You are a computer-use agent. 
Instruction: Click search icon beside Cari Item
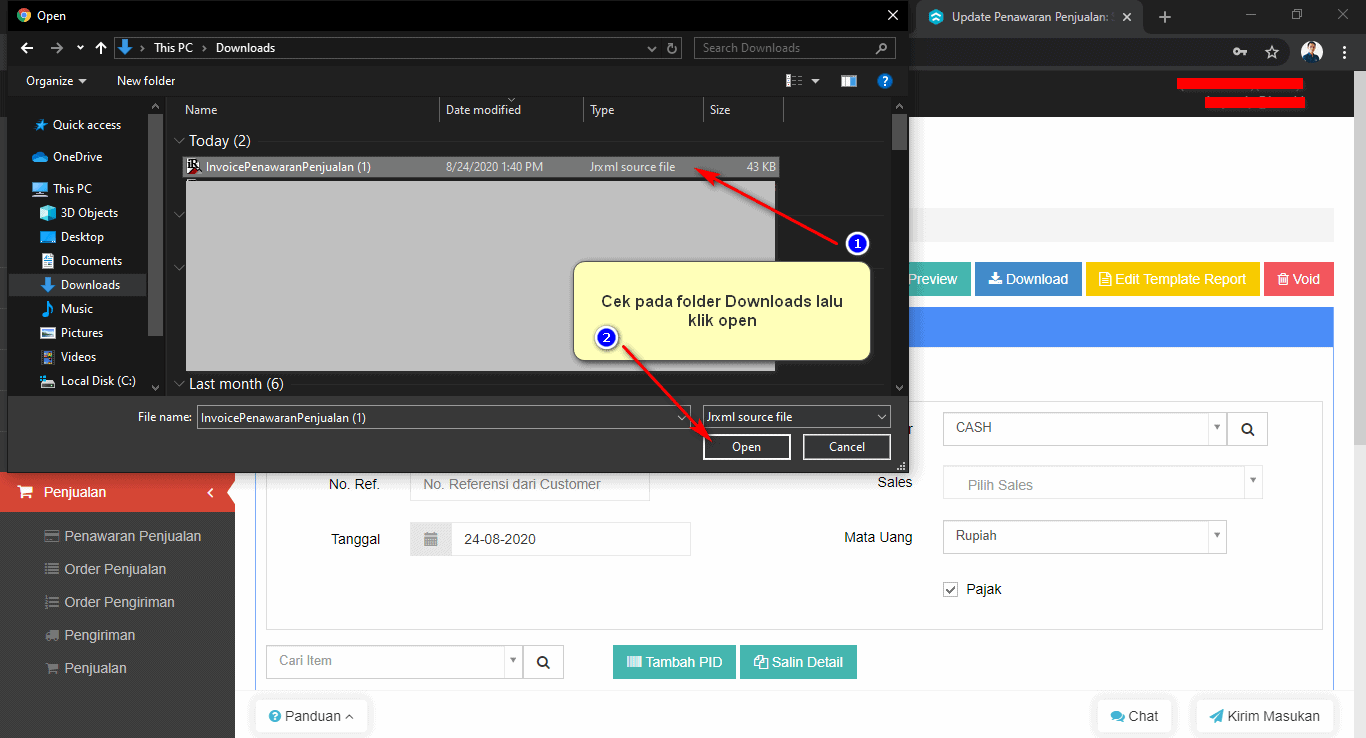[x=543, y=662]
